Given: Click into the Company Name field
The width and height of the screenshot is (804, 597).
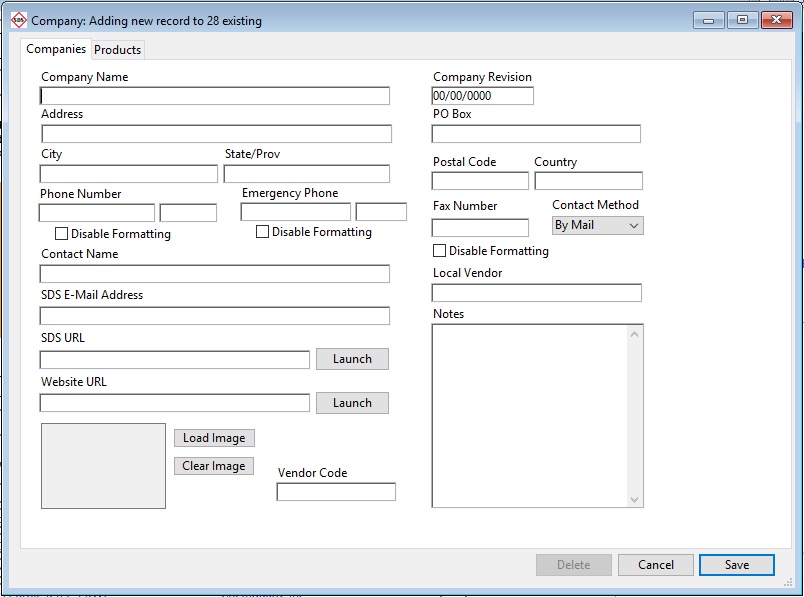Looking at the screenshot, I should (x=215, y=96).
